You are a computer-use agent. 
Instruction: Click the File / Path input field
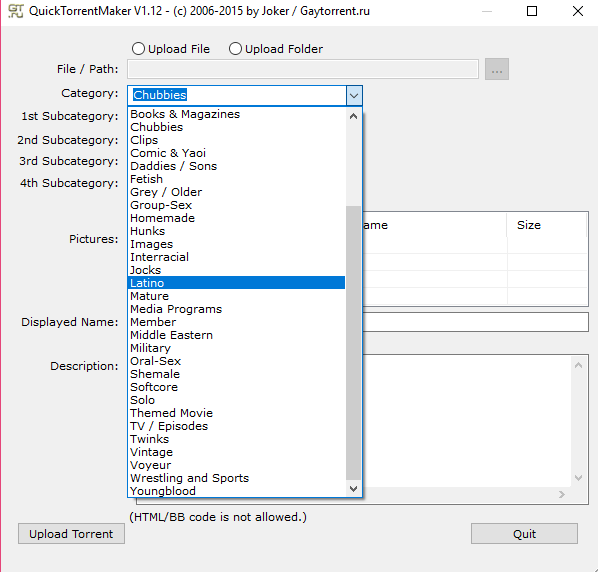(x=303, y=69)
